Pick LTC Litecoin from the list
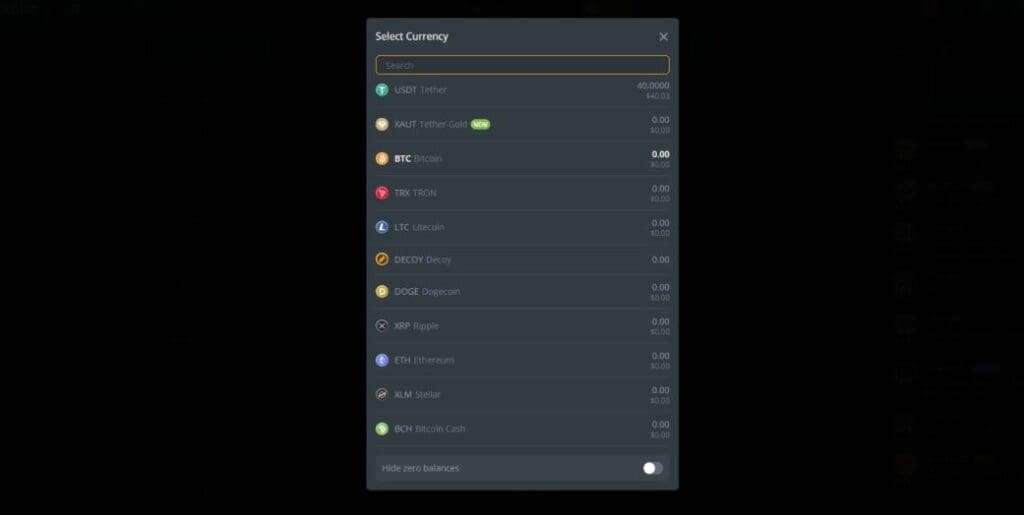The image size is (1024, 515). (x=522, y=227)
